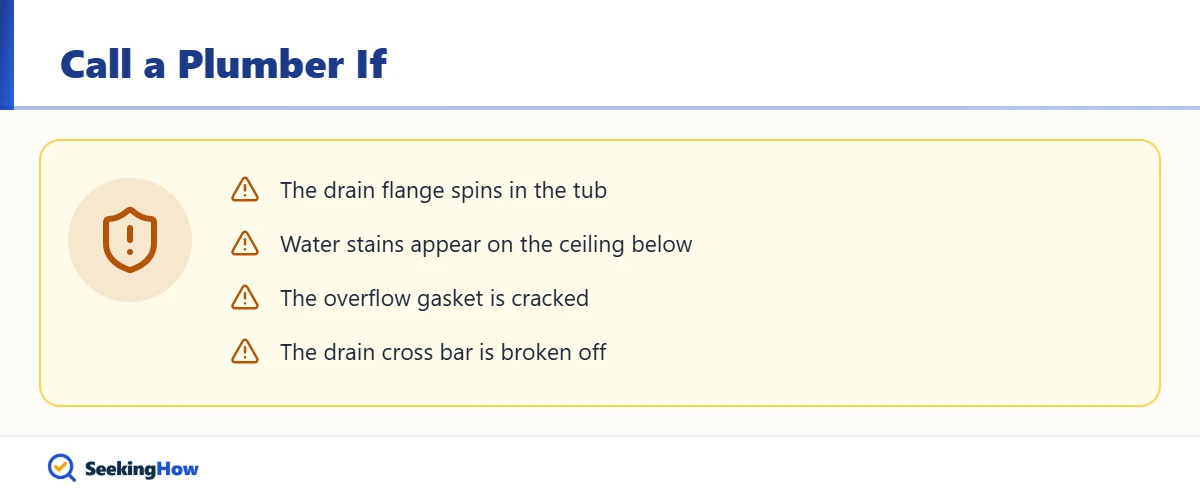The width and height of the screenshot is (1200, 500).
Task: Click 'Water stains appear on the ceiling below'
Action: 486,244
